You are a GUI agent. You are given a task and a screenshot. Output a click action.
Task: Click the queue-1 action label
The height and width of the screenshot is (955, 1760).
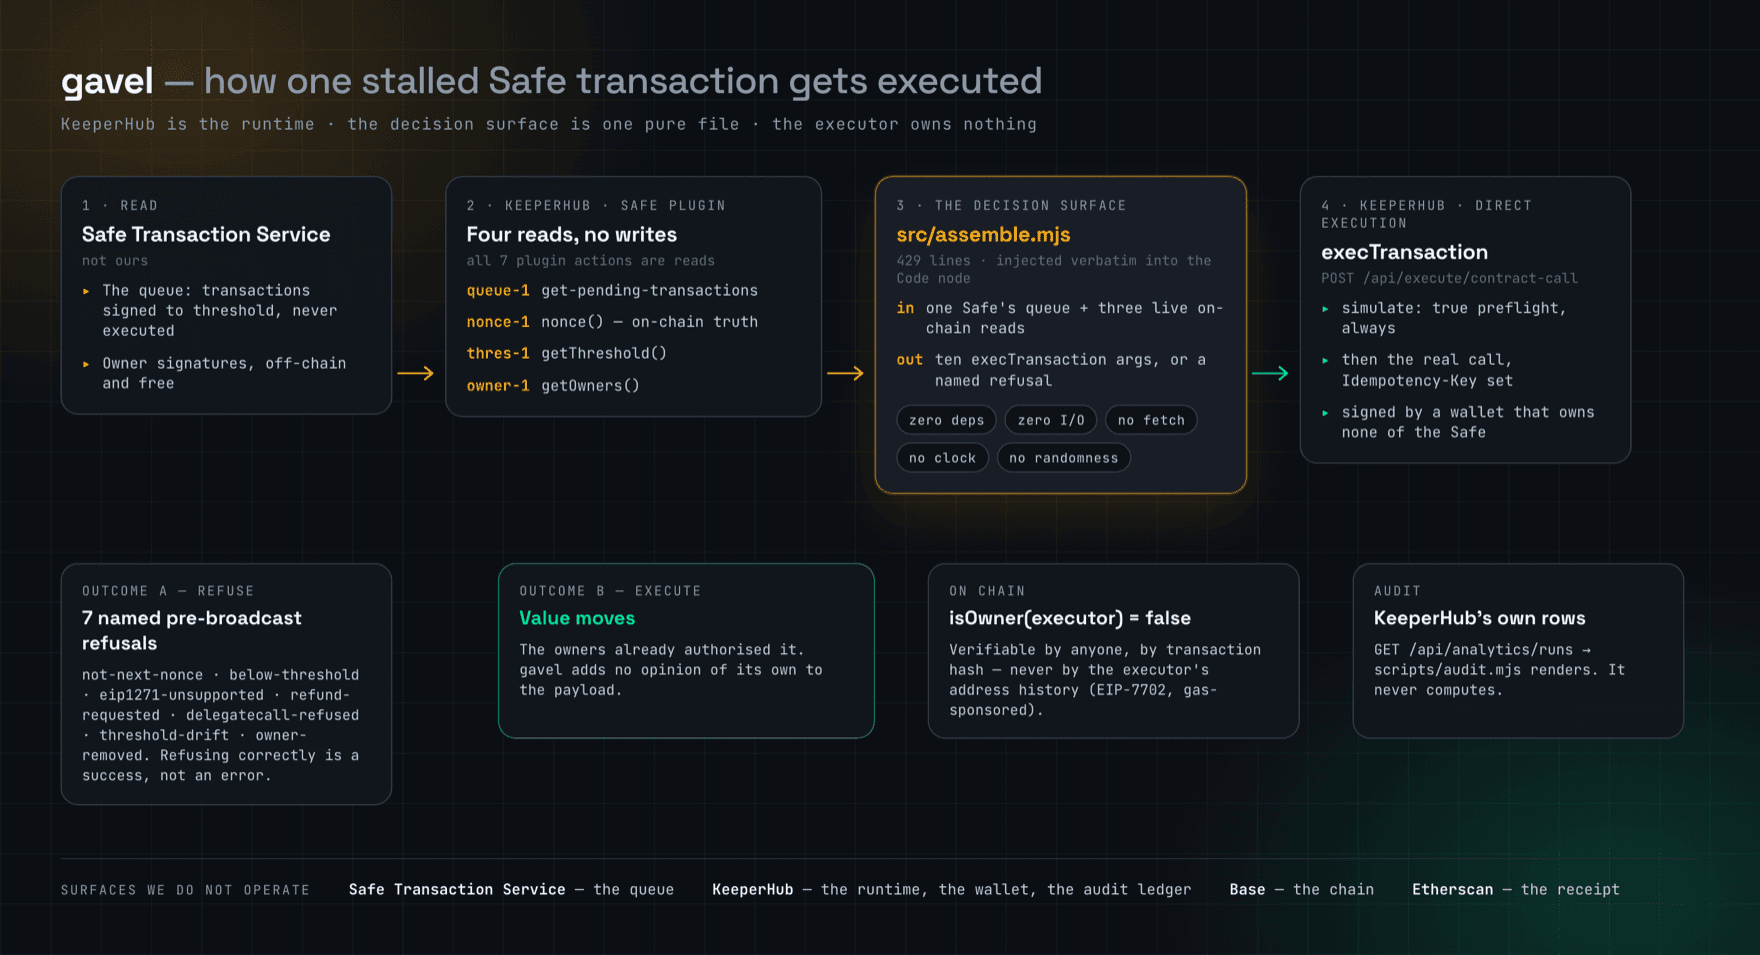(x=498, y=291)
